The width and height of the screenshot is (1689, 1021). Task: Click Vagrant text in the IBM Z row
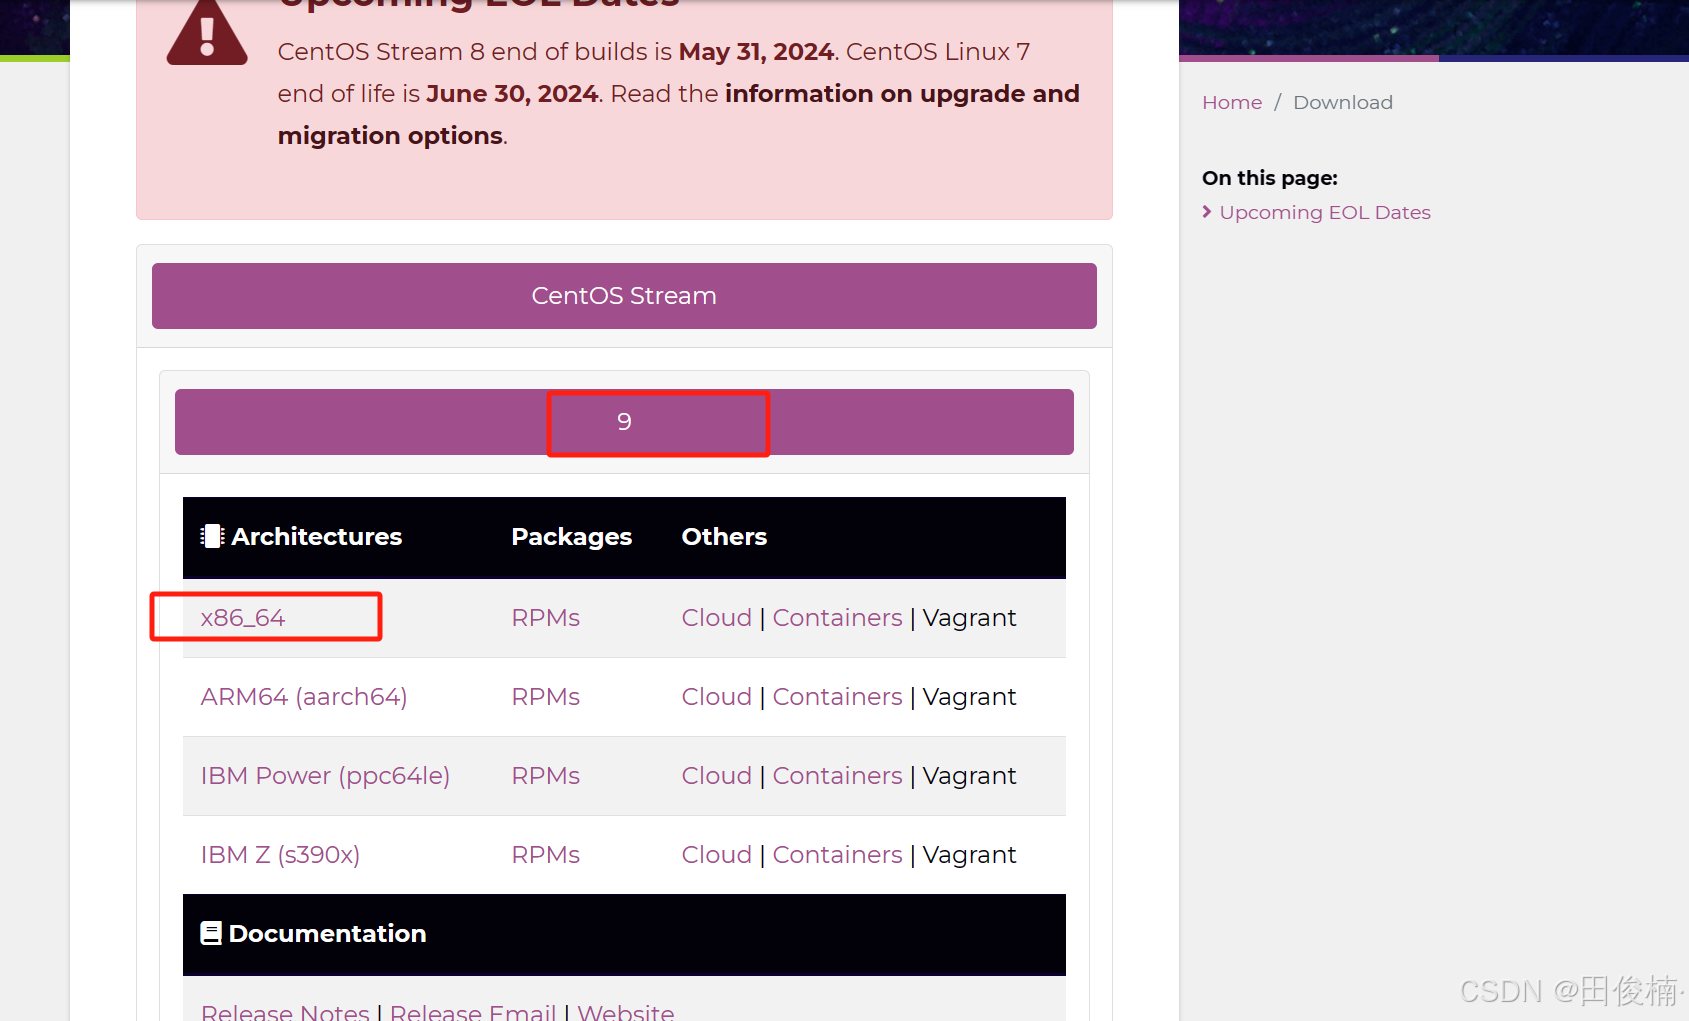[969, 855]
